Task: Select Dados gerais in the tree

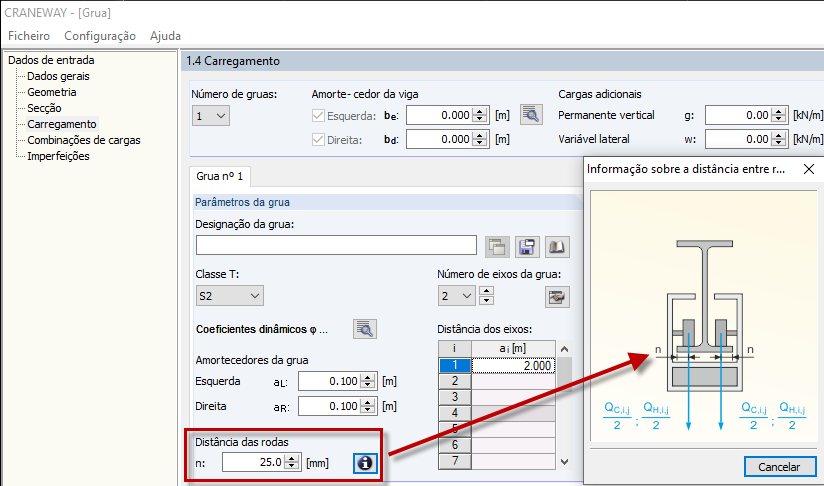Action: coord(58,76)
